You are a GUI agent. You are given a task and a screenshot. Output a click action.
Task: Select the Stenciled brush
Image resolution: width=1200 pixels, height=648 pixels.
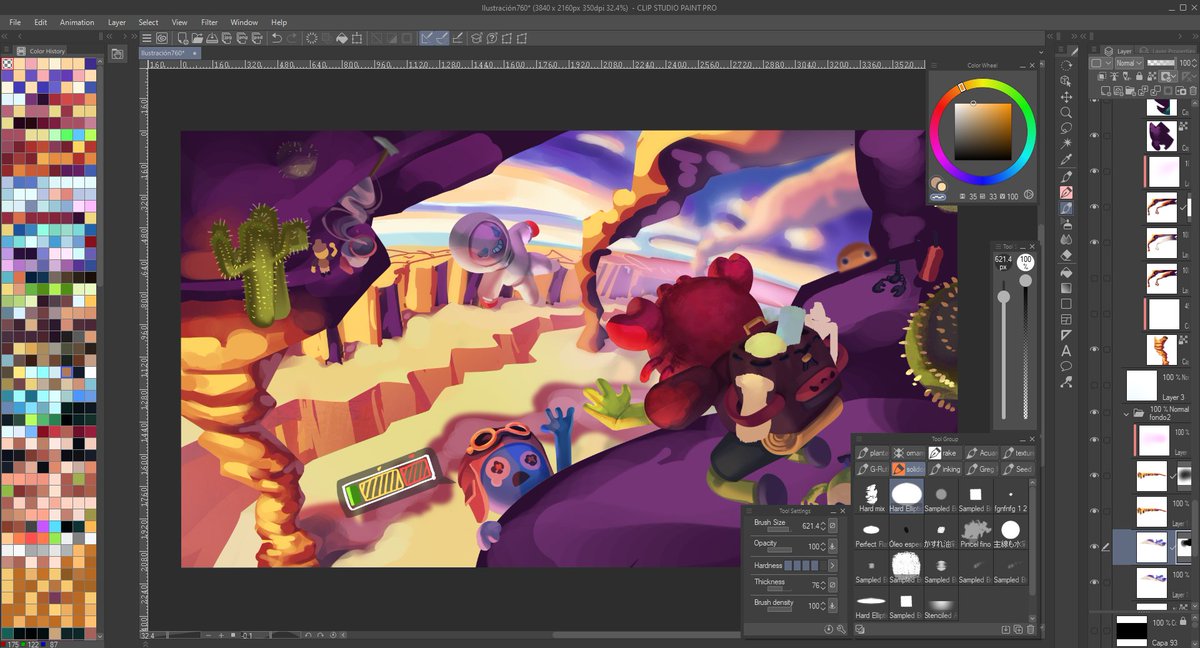pos(940,604)
